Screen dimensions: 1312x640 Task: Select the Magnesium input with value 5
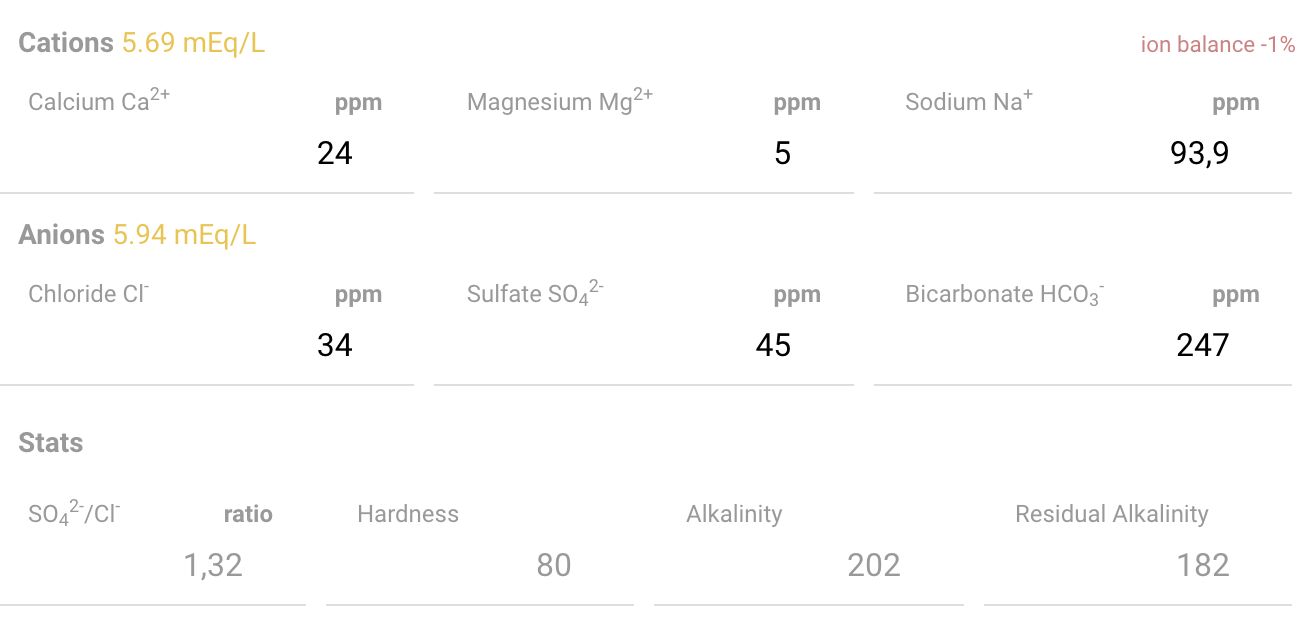(x=643, y=153)
